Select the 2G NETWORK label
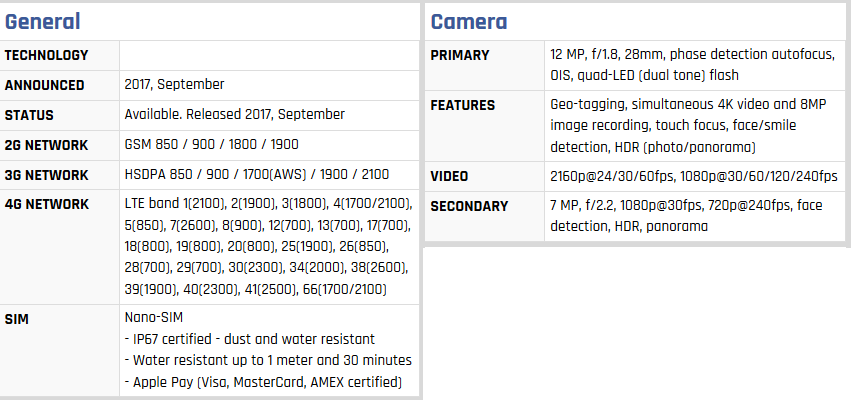The height and width of the screenshot is (400, 851). (x=46, y=145)
